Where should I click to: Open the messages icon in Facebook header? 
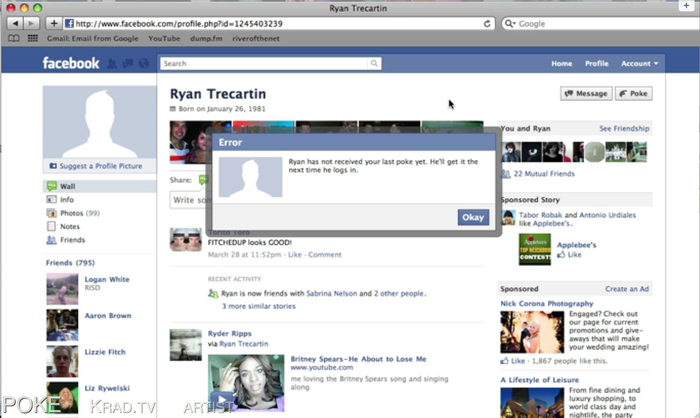[x=128, y=64]
